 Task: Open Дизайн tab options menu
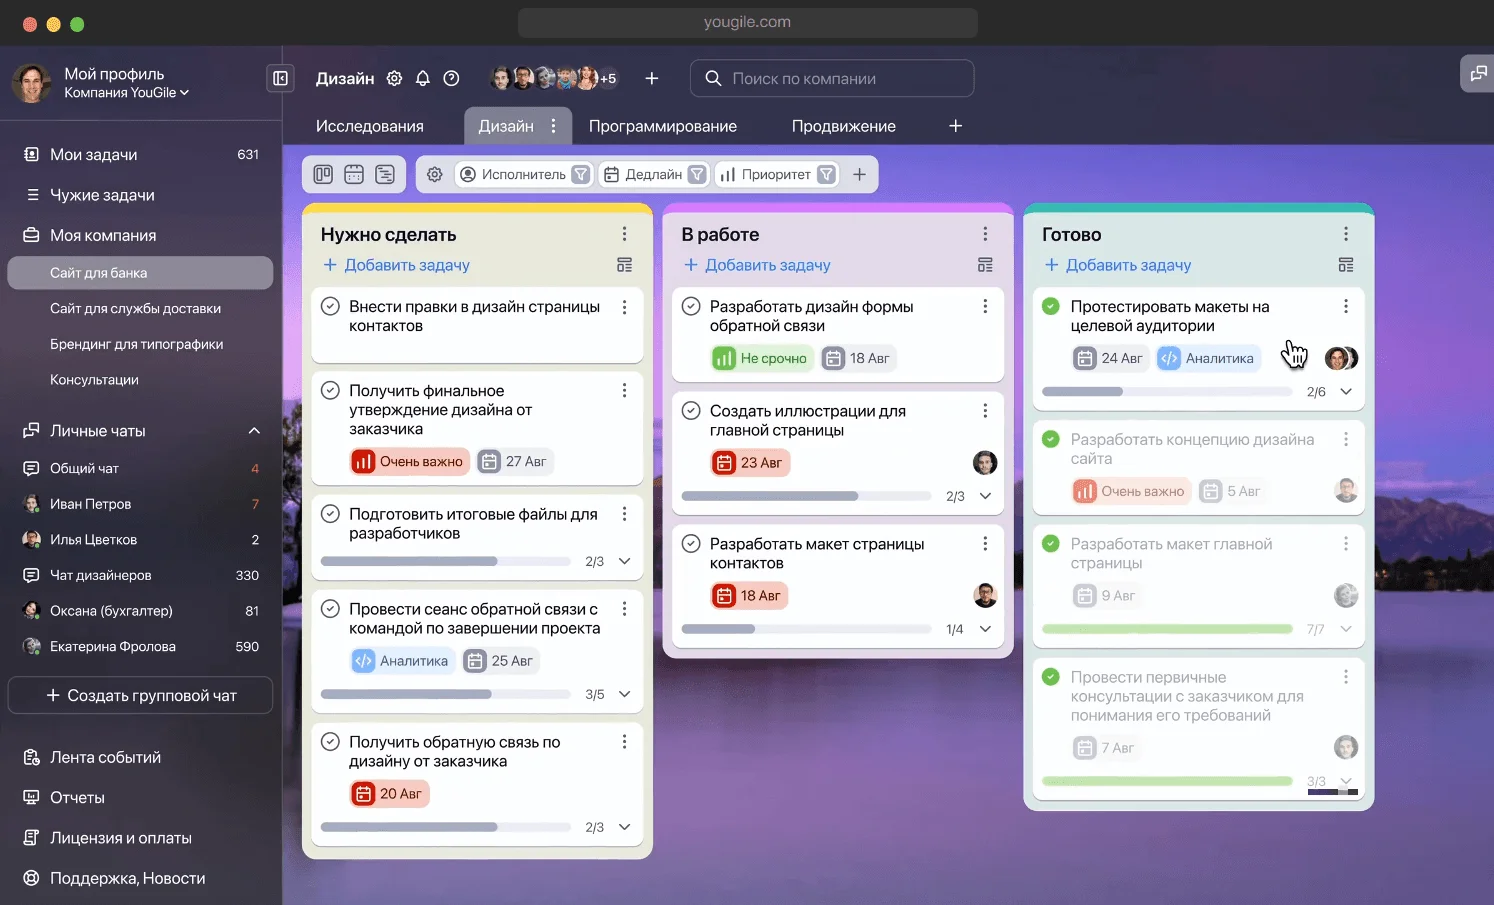(553, 126)
